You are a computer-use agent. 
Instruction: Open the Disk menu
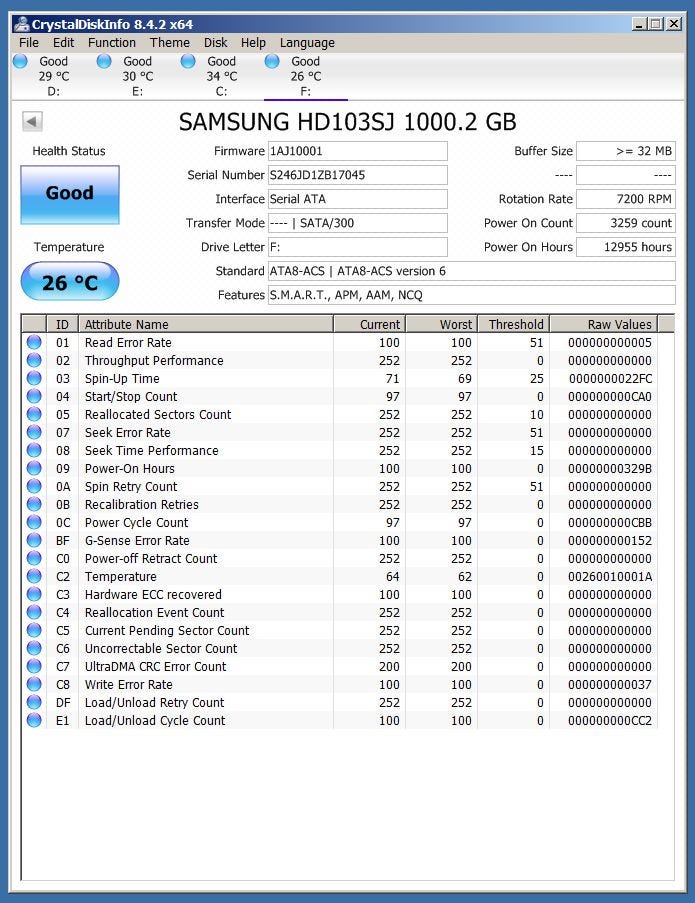(x=215, y=43)
